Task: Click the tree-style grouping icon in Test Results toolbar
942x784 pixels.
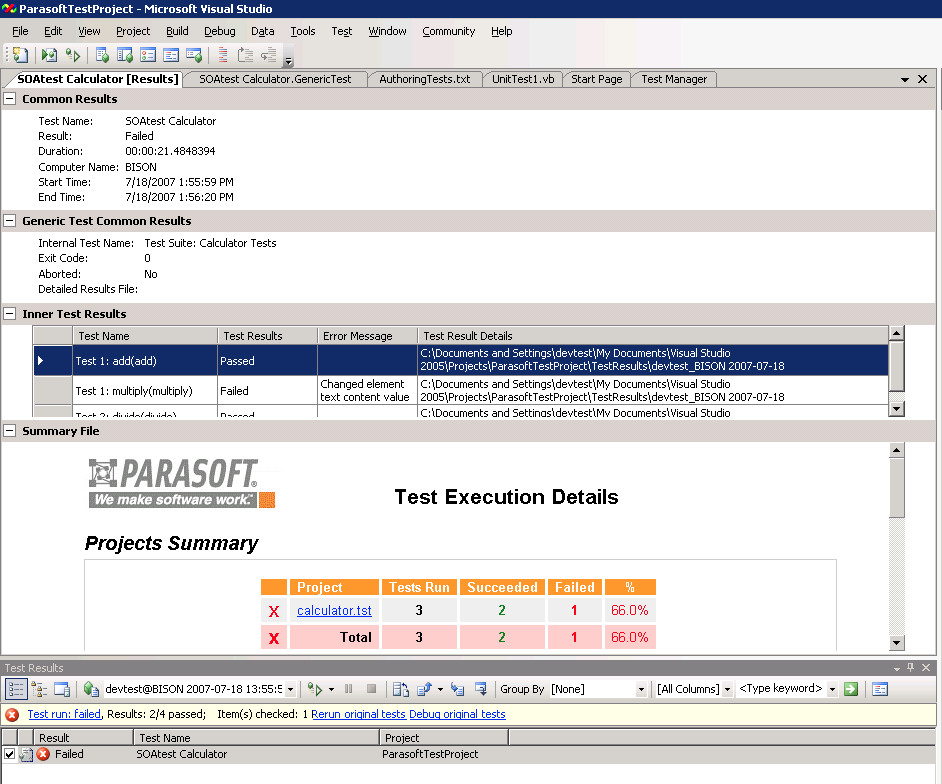Action: [x=40, y=689]
